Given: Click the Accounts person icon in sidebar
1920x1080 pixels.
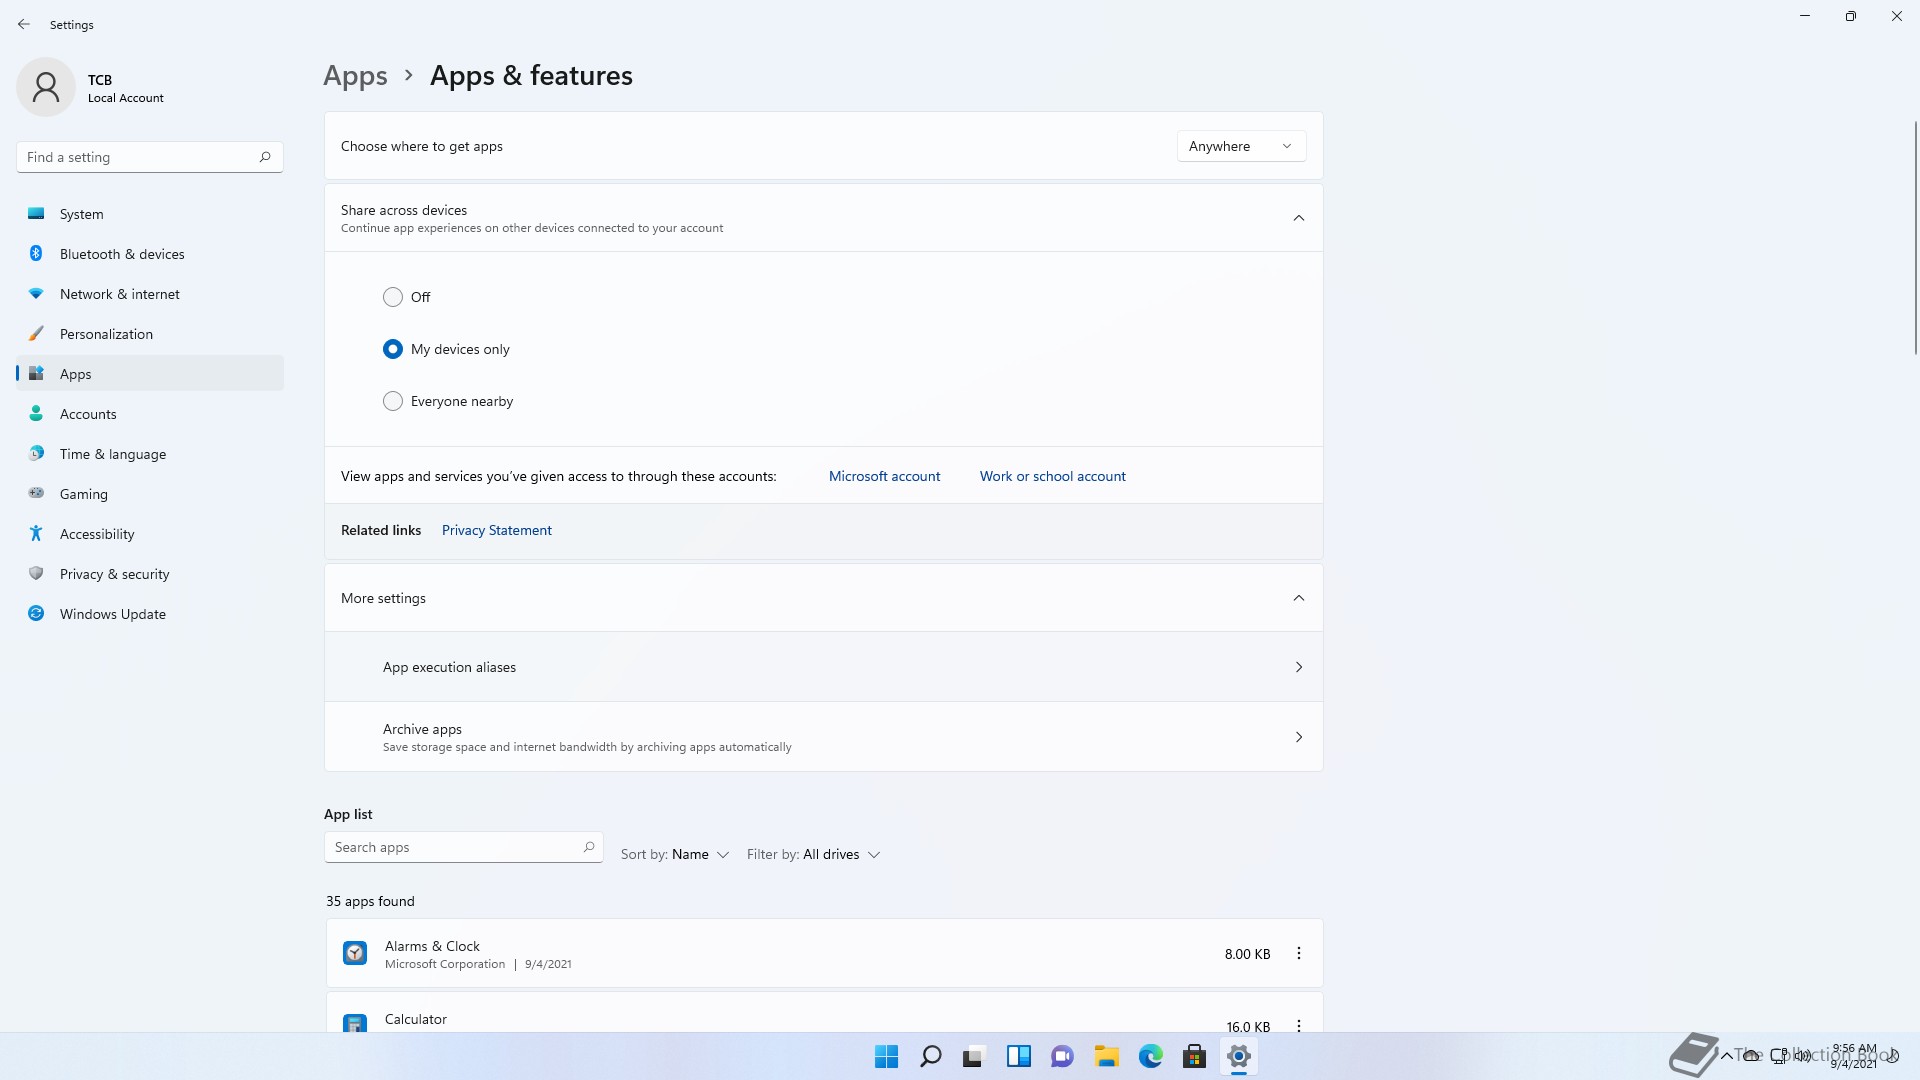Looking at the screenshot, I should click(36, 414).
